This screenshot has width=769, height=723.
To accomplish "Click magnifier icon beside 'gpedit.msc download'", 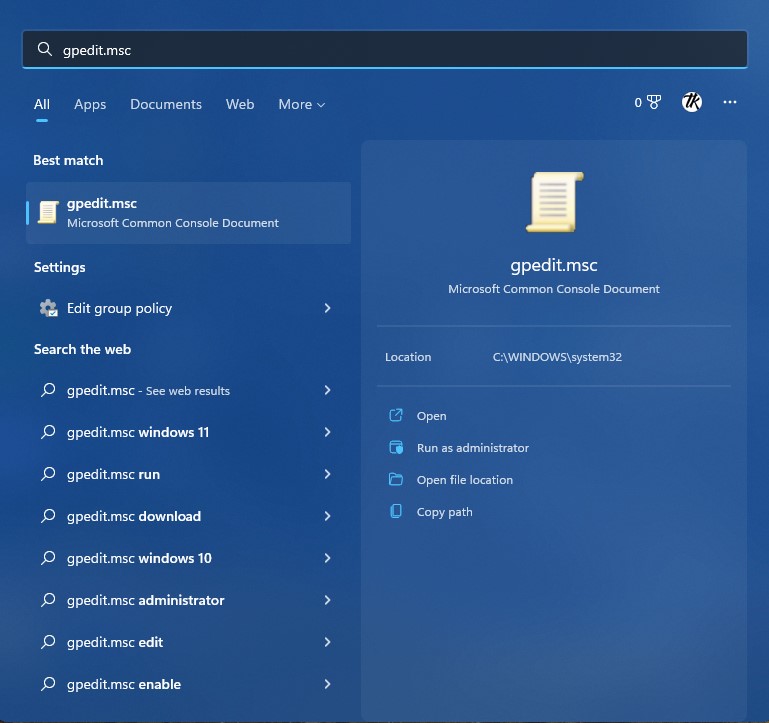I will tap(48, 516).
